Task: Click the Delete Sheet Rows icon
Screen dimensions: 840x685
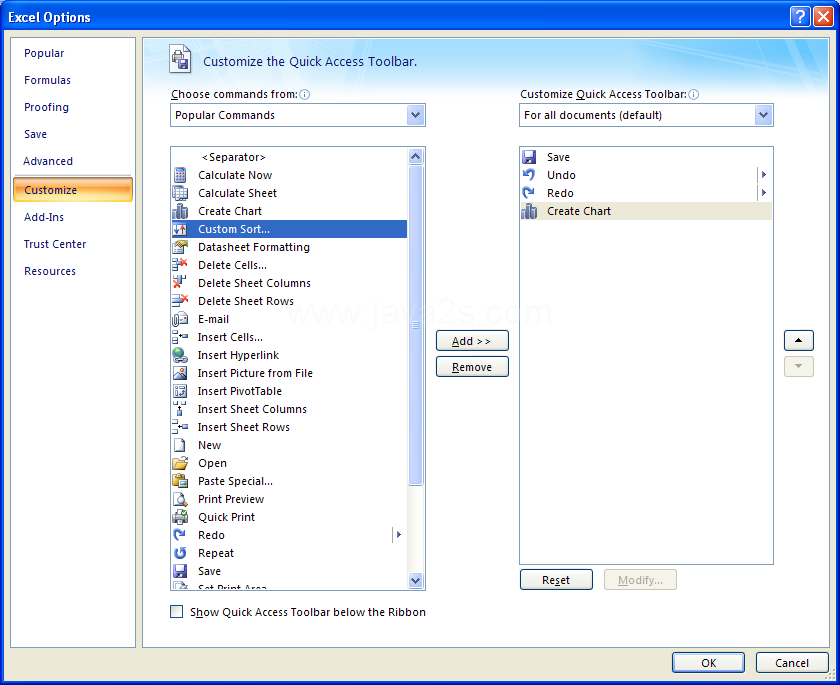Action: [180, 301]
